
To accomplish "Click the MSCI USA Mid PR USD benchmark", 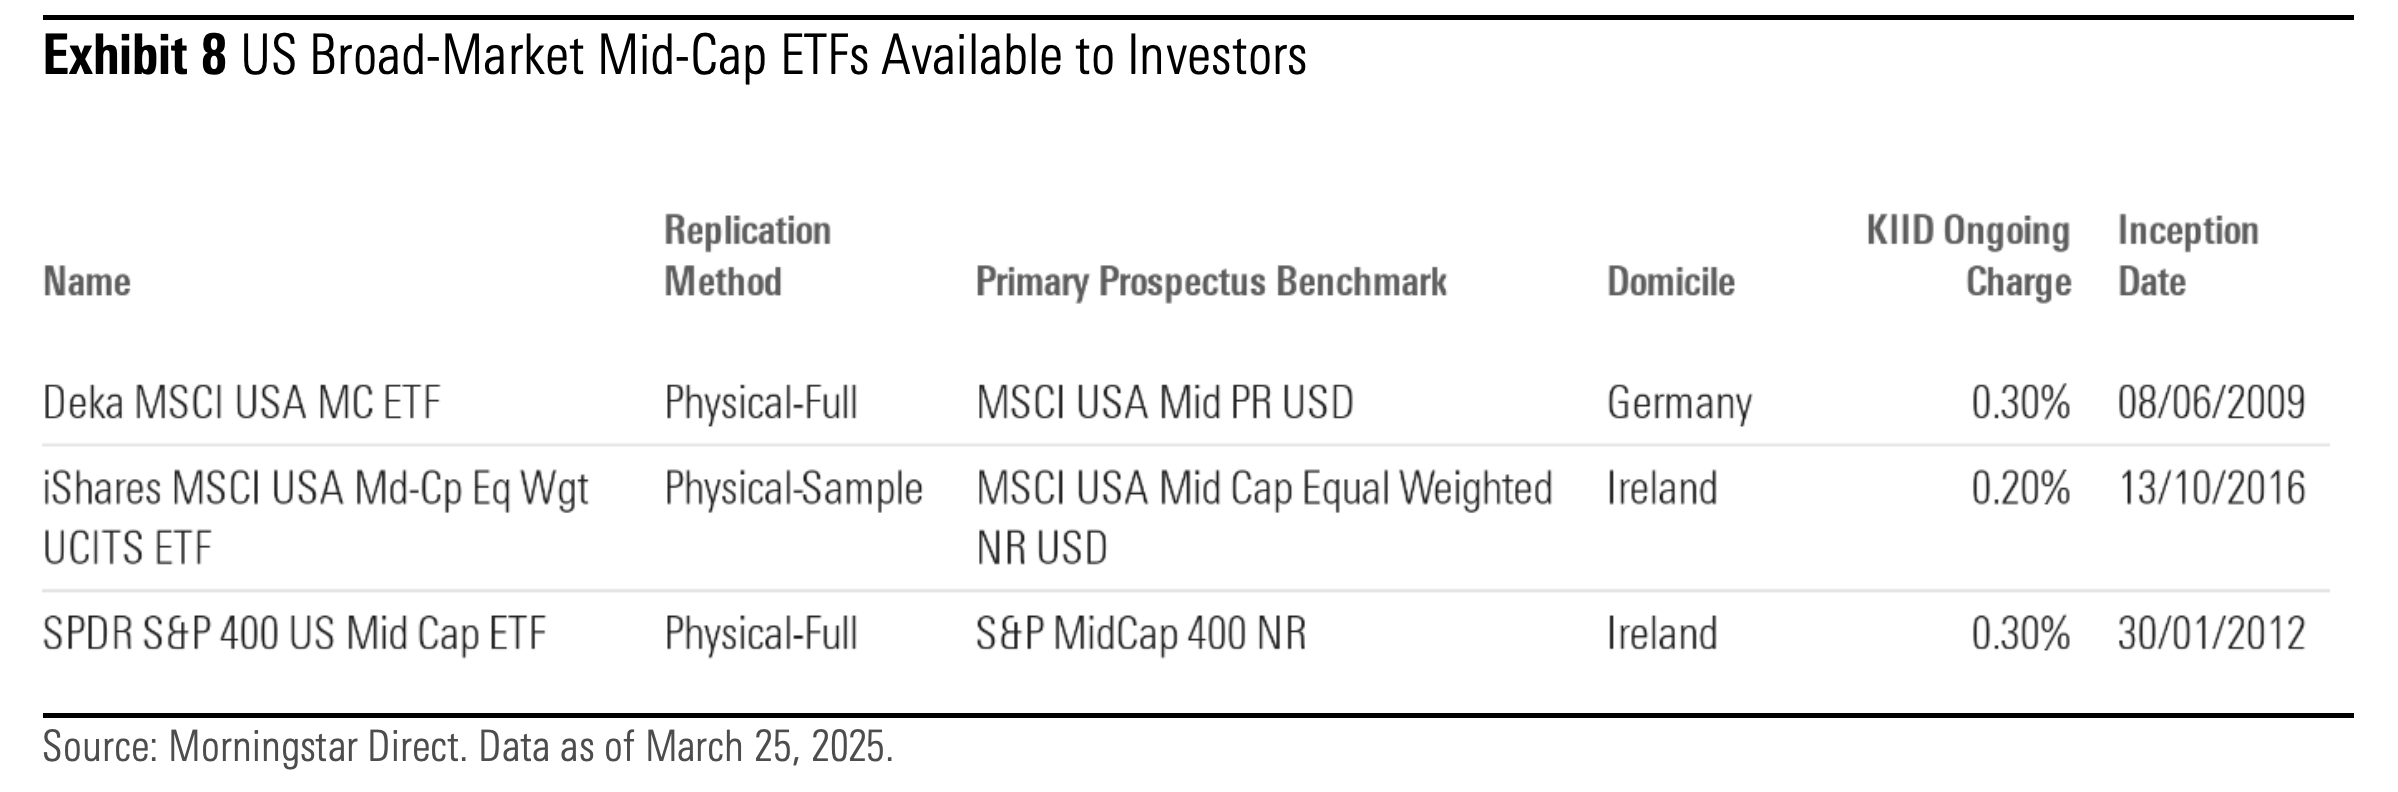I will coord(1164,403).
